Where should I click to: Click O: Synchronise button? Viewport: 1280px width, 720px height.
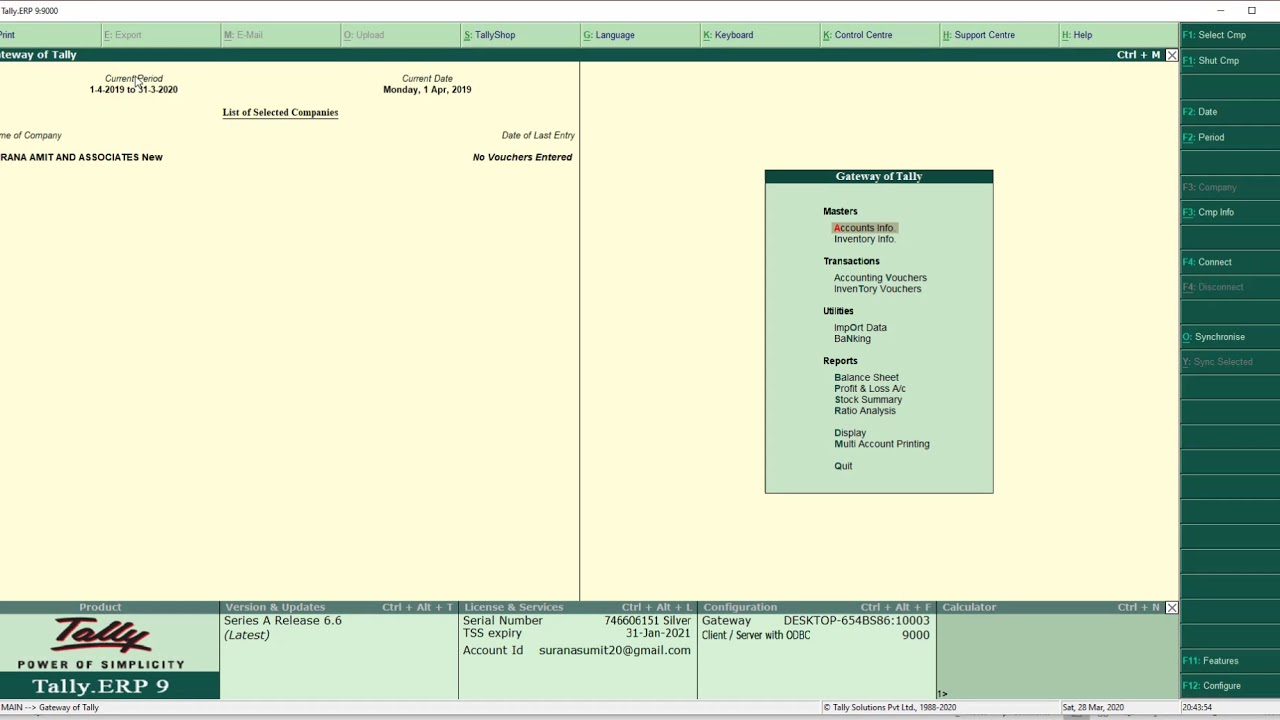click(1230, 337)
